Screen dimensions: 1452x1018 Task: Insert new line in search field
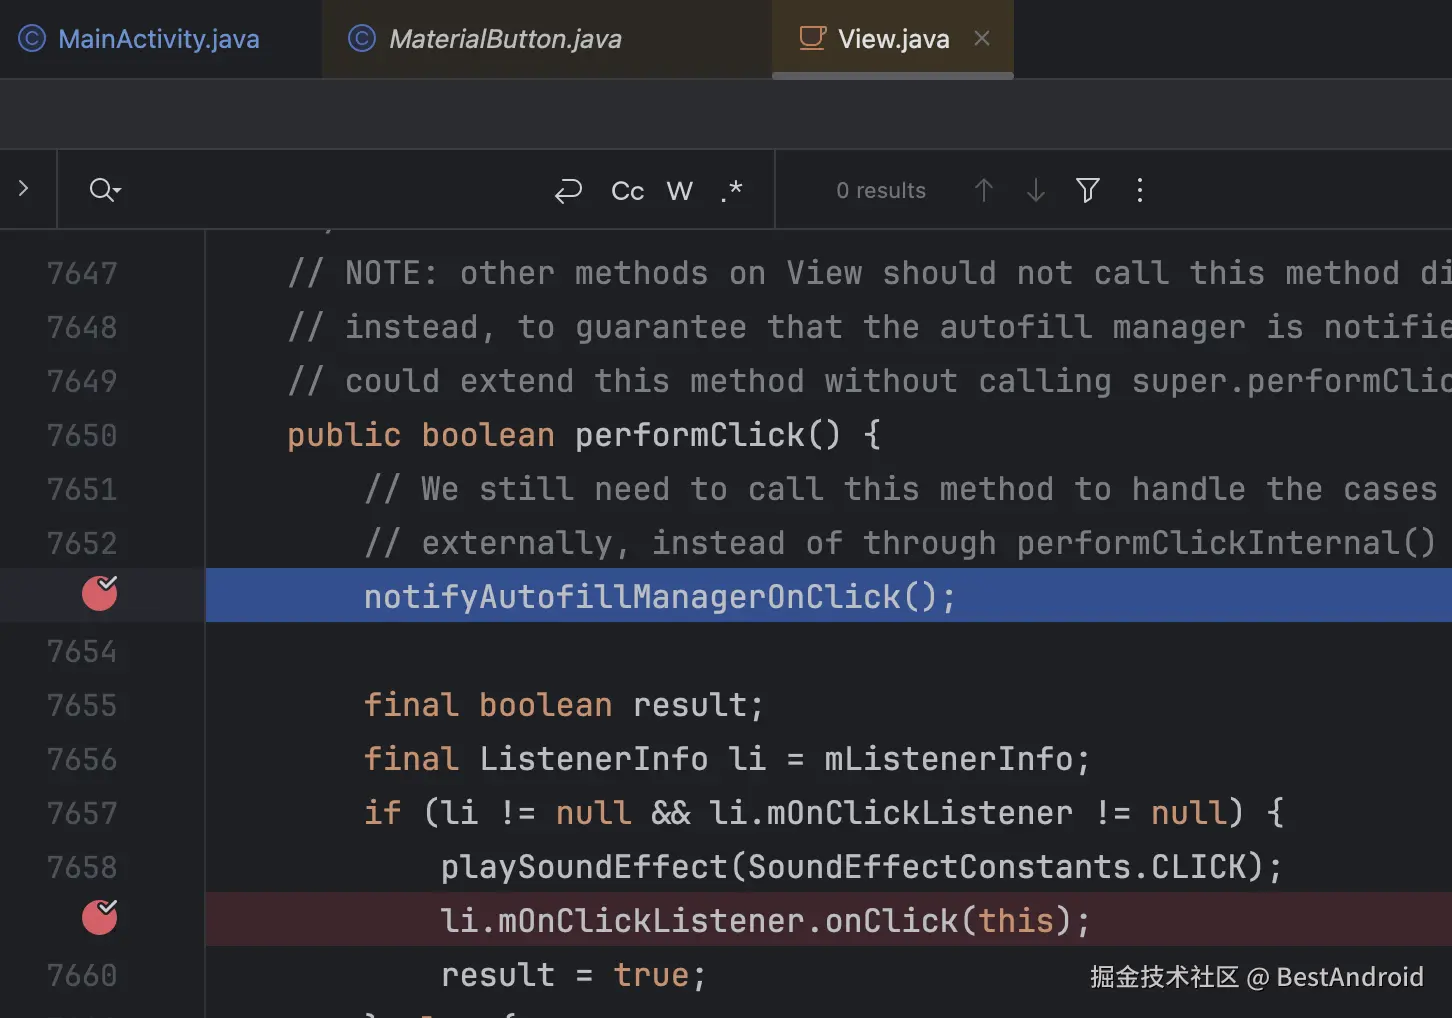click(x=568, y=190)
